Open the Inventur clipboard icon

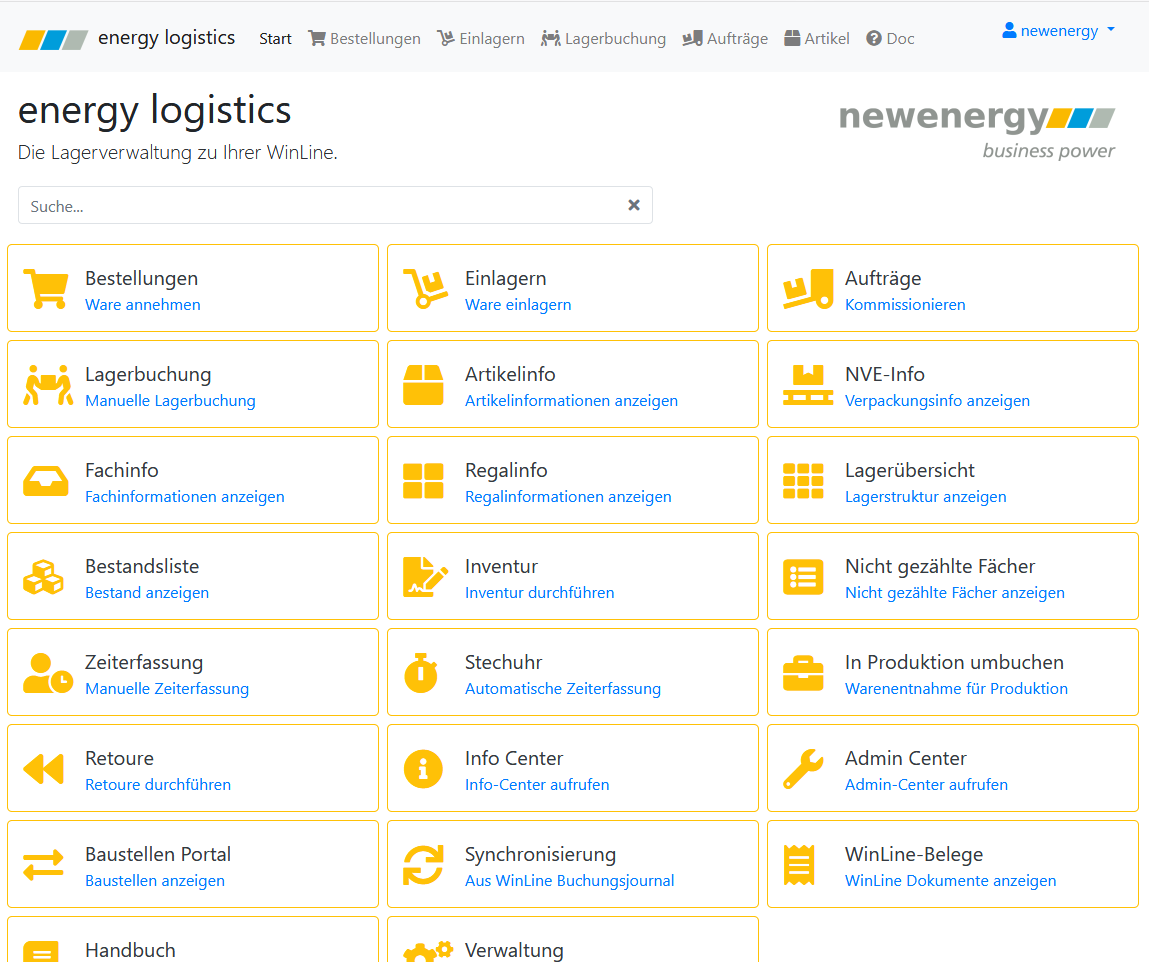pos(424,577)
